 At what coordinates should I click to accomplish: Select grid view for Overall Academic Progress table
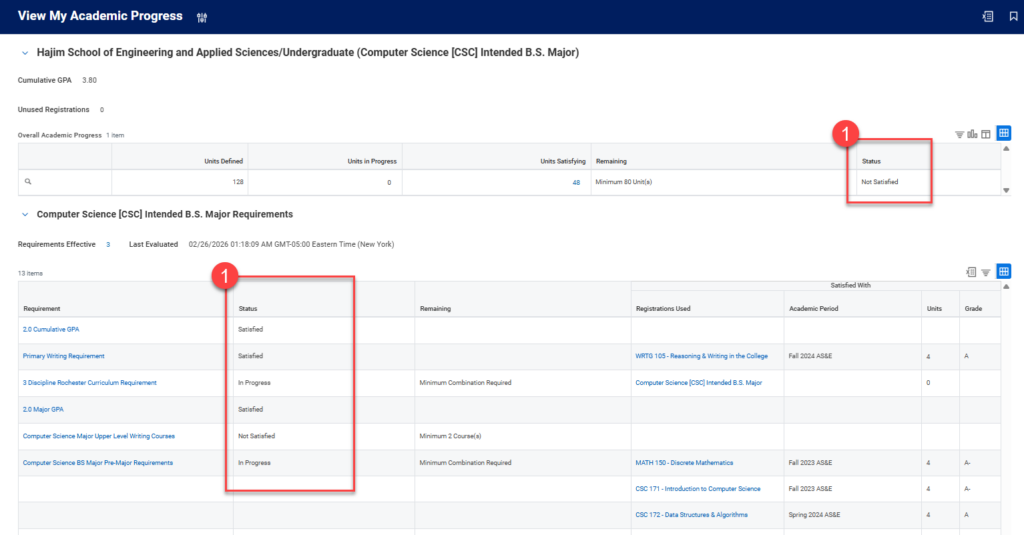[x=1004, y=133]
